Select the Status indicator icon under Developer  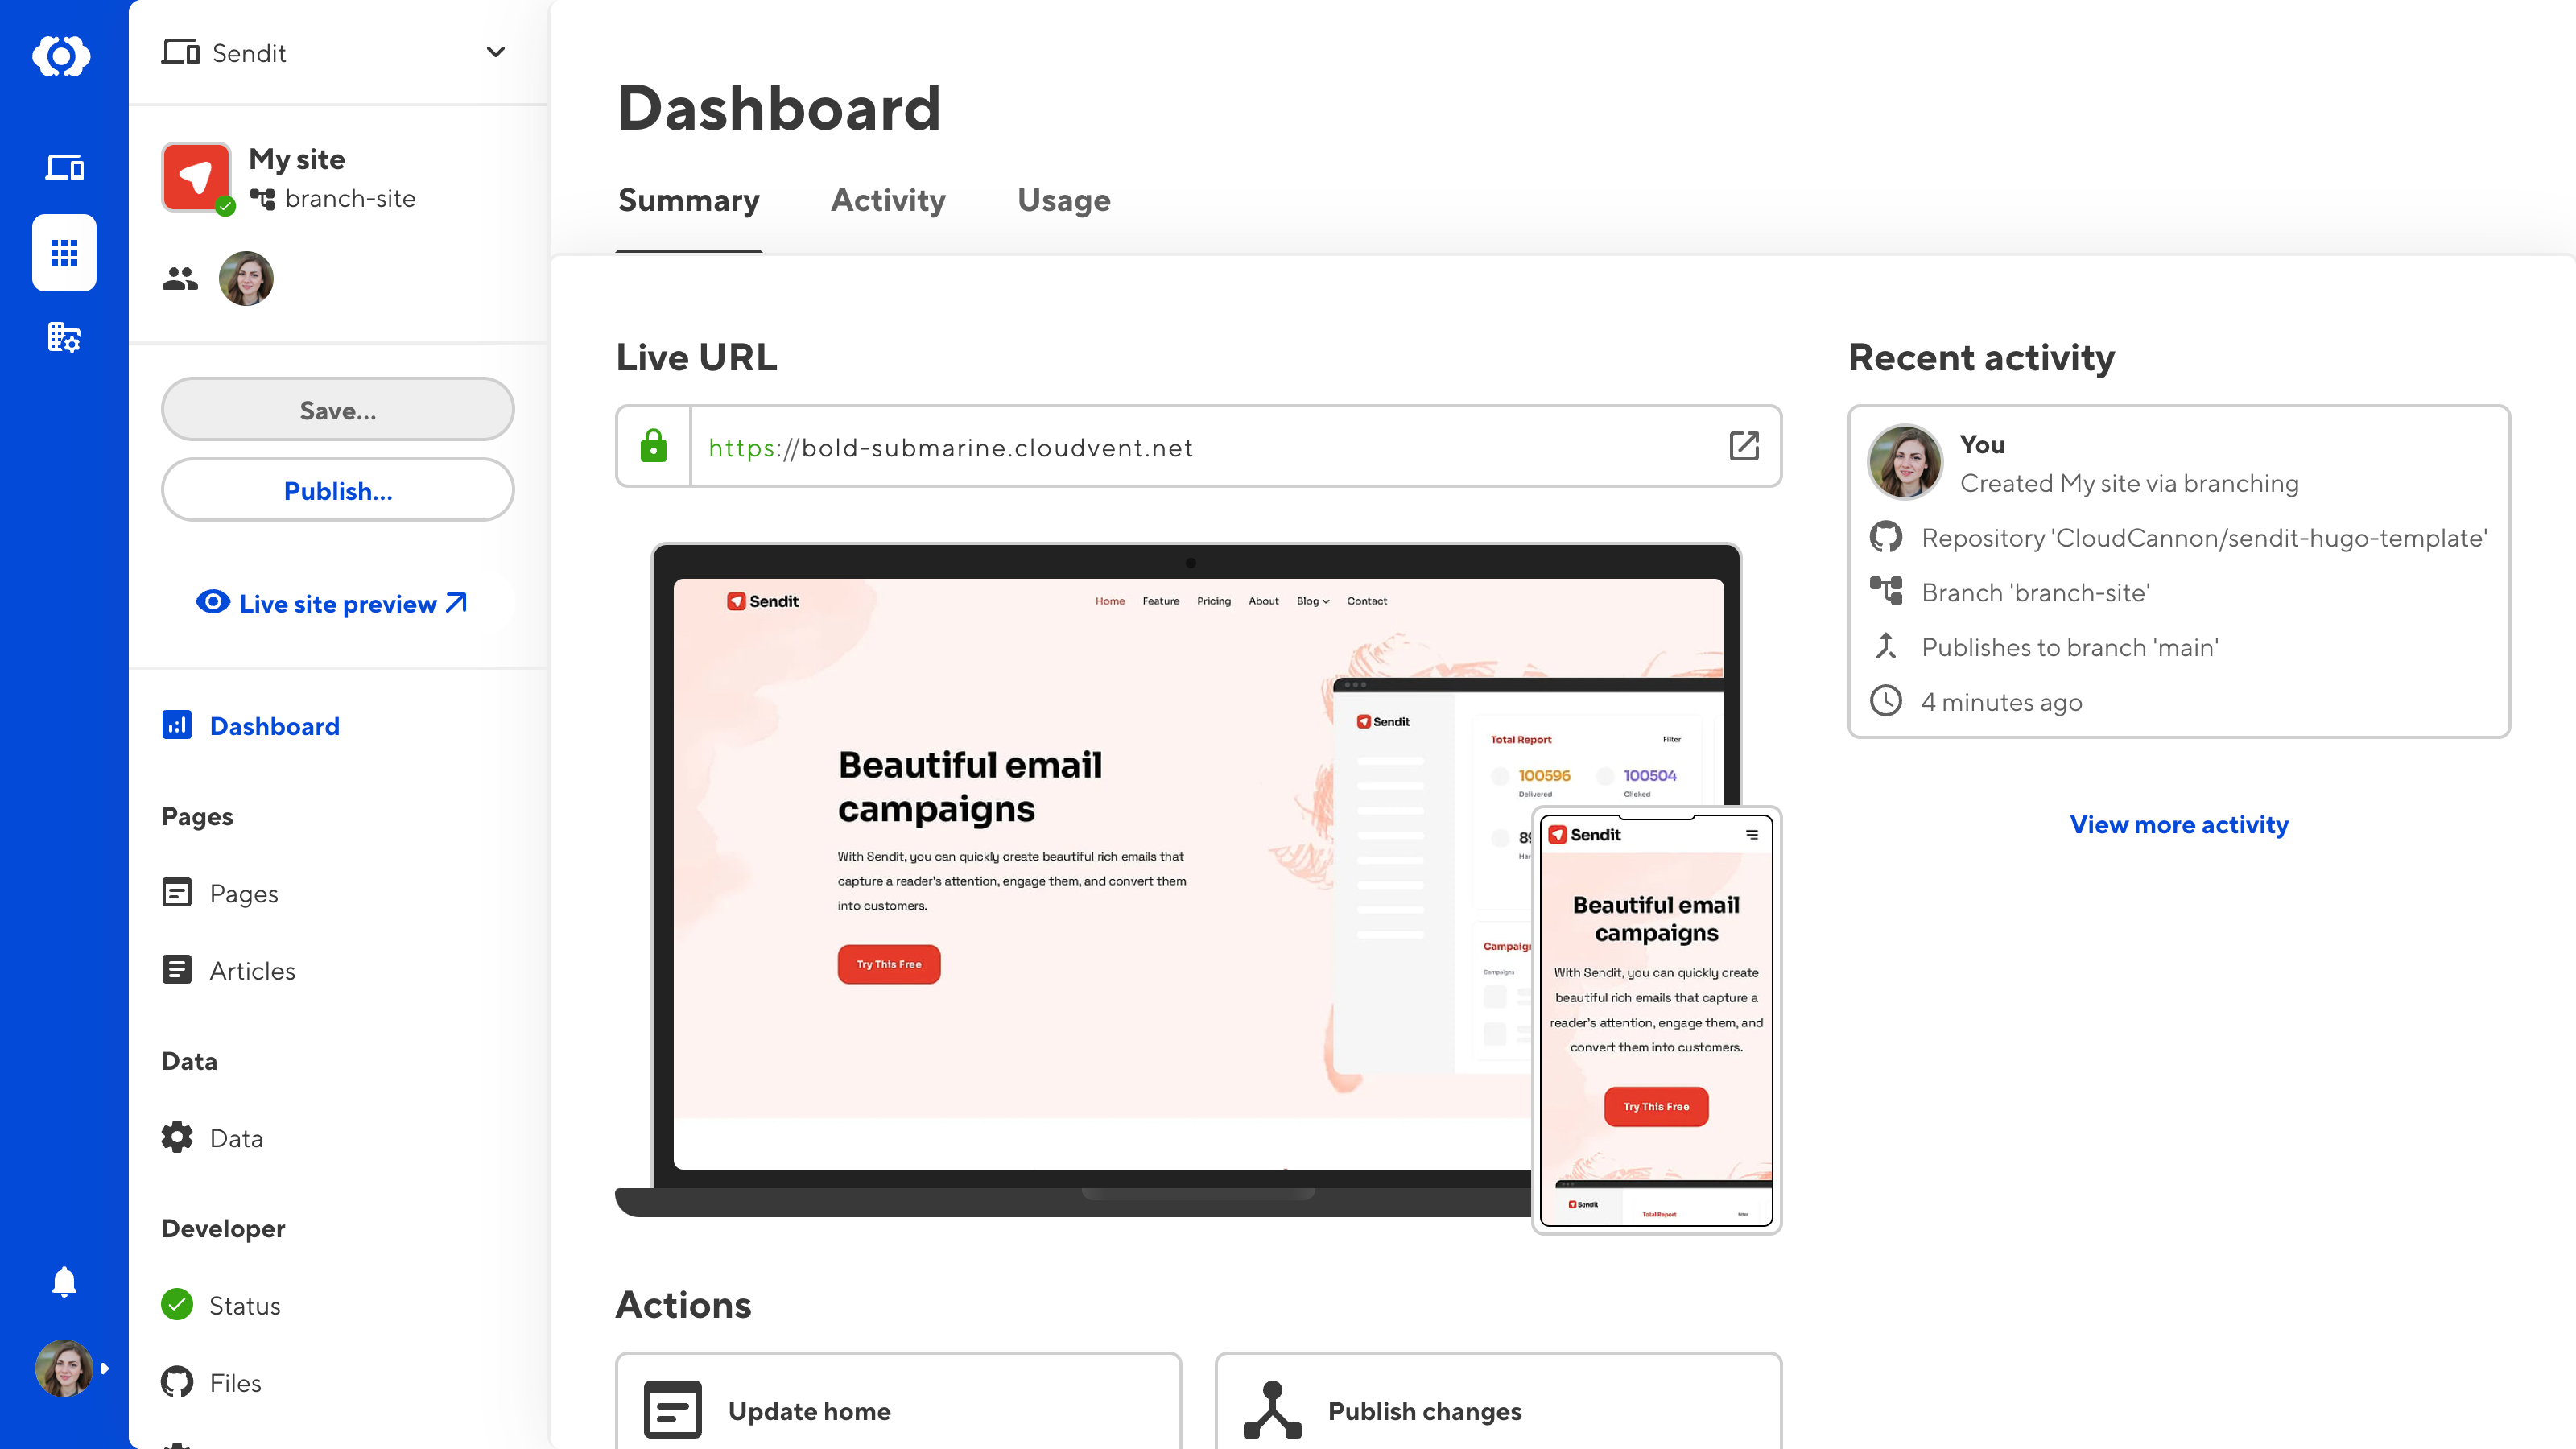177,1306
